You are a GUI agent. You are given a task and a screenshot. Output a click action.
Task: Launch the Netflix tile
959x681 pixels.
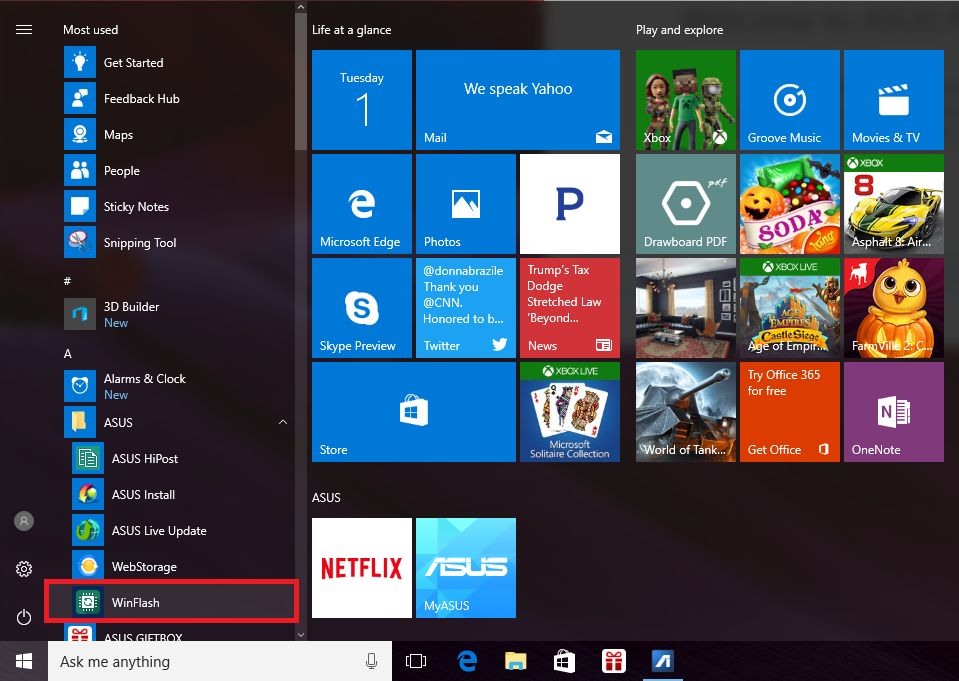(x=361, y=568)
